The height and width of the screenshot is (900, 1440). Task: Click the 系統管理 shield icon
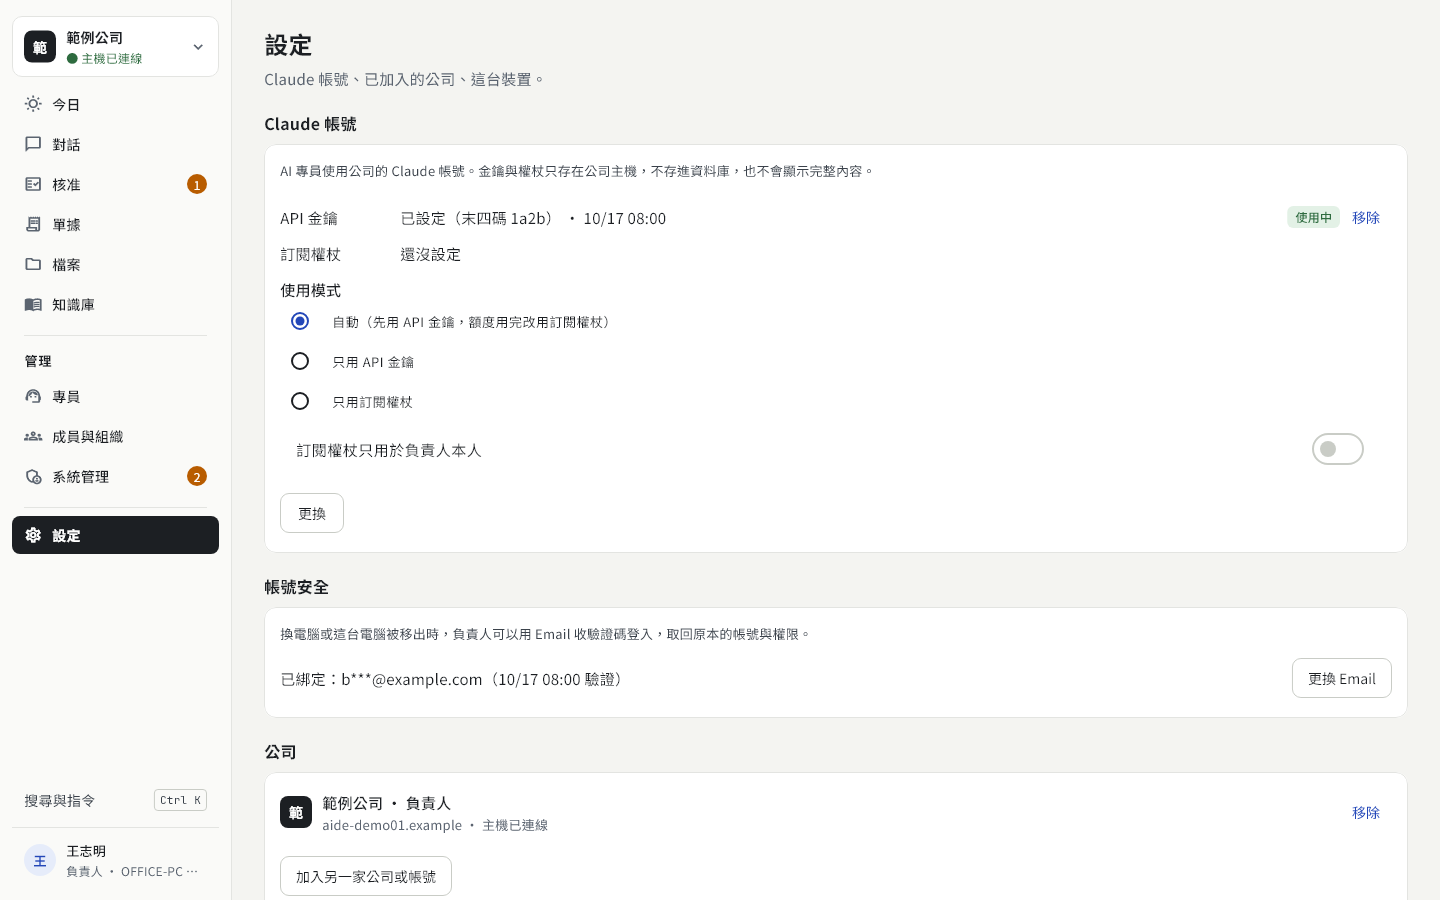pyautogui.click(x=33, y=476)
